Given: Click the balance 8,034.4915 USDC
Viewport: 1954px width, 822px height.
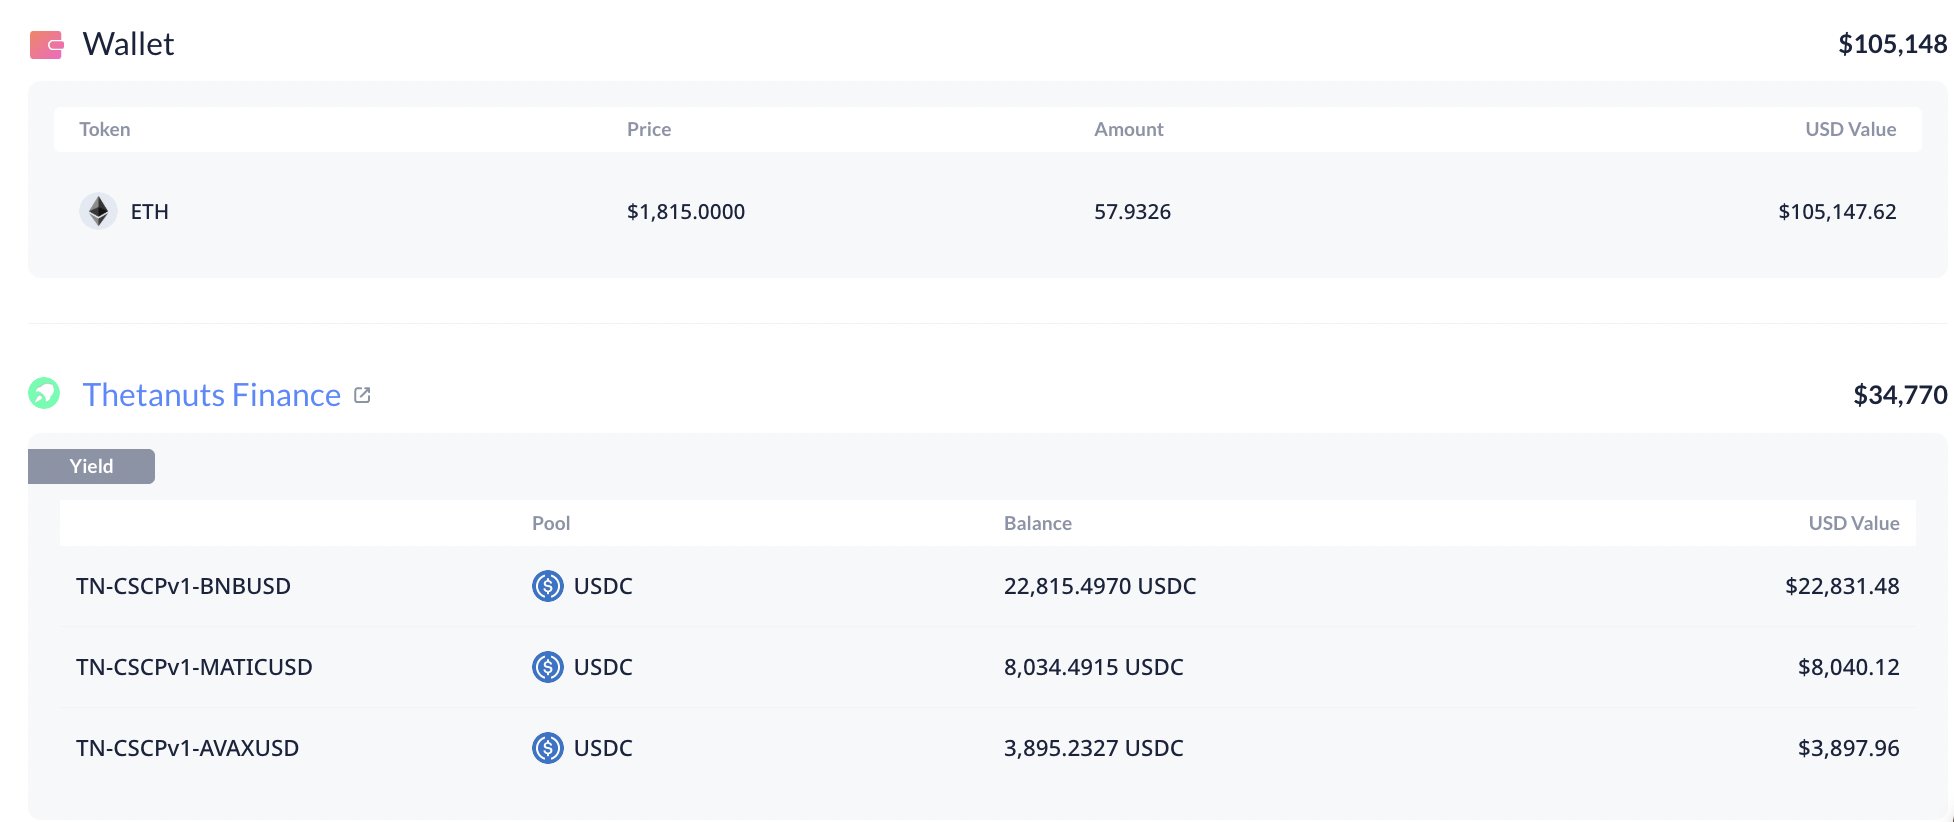Looking at the screenshot, I should pos(1094,667).
